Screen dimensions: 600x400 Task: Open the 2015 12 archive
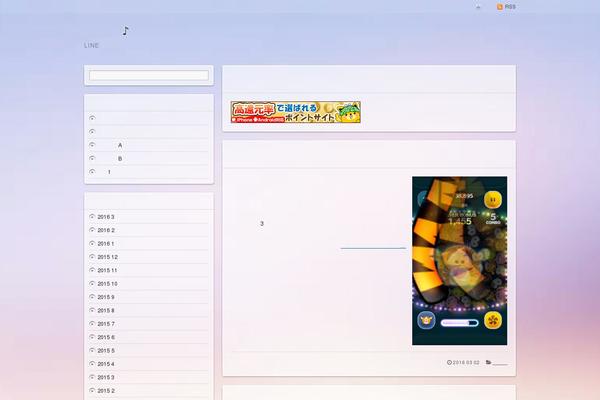(108, 257)
